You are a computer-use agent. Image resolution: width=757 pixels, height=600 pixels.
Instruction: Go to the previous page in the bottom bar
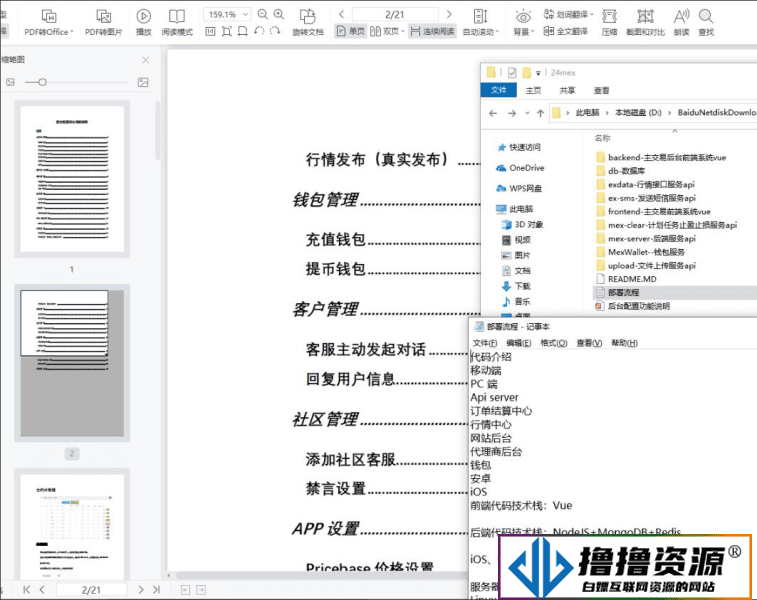pyautogui.click(x=42, y=589)
